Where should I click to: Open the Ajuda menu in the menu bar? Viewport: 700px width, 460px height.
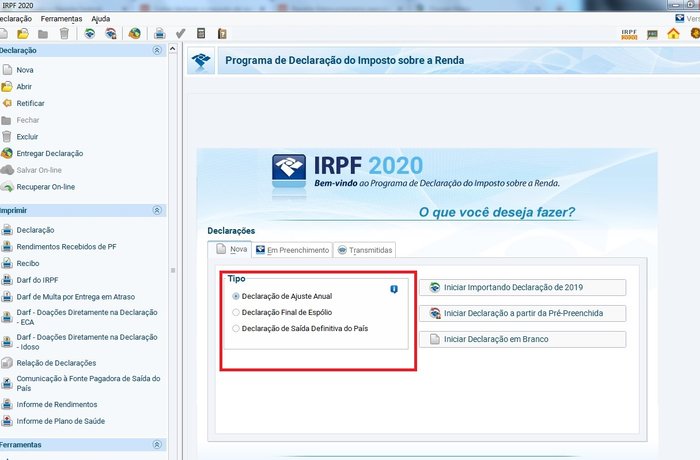100,19
